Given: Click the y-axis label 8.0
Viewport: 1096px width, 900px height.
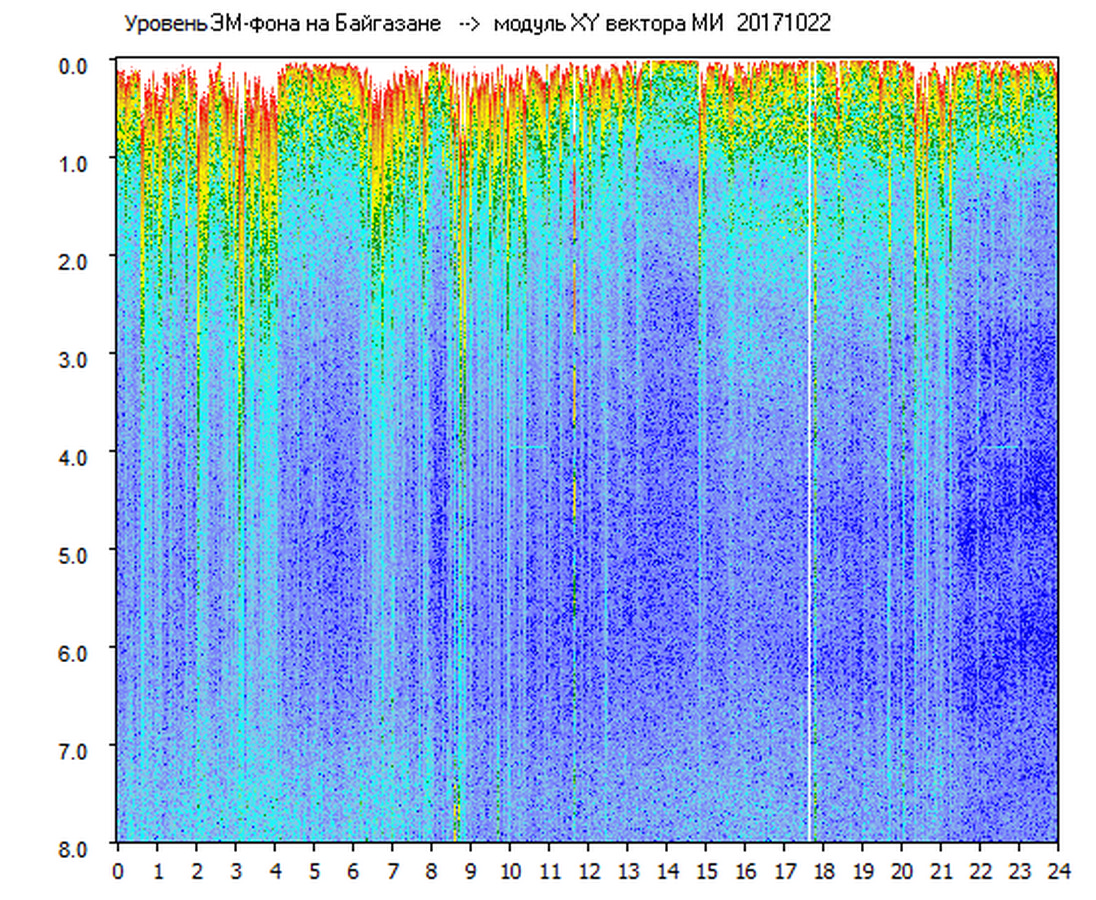Looking at the screenshot, I should point(77,847).
